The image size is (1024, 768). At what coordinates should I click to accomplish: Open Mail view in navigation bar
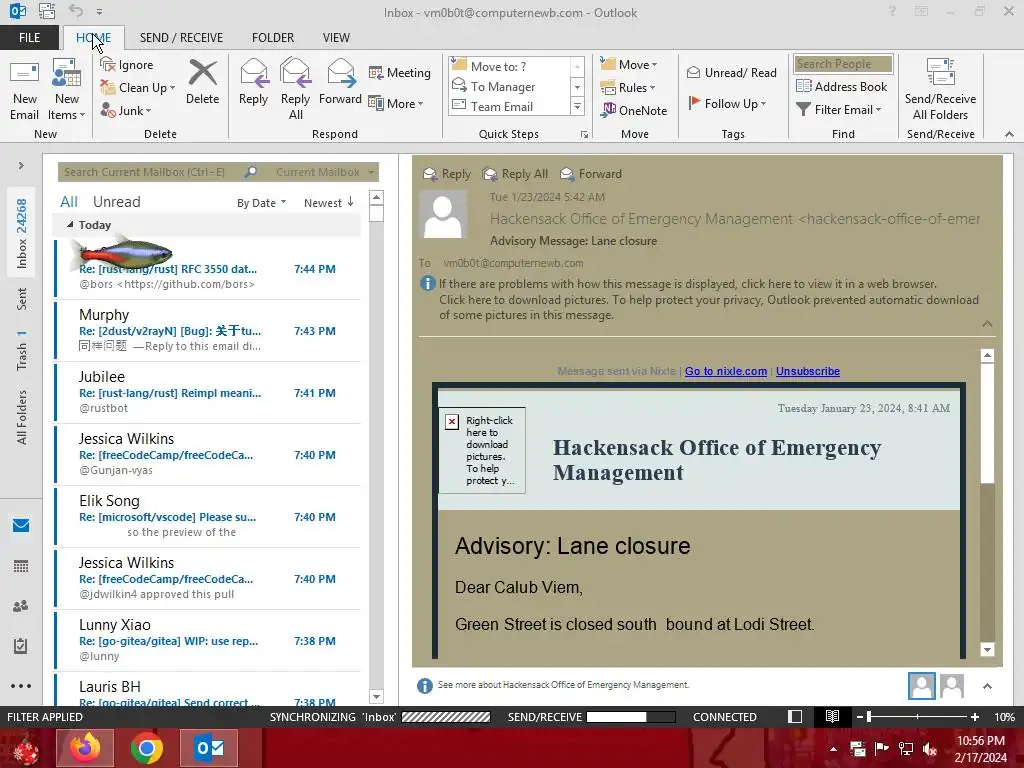[21, 526]
